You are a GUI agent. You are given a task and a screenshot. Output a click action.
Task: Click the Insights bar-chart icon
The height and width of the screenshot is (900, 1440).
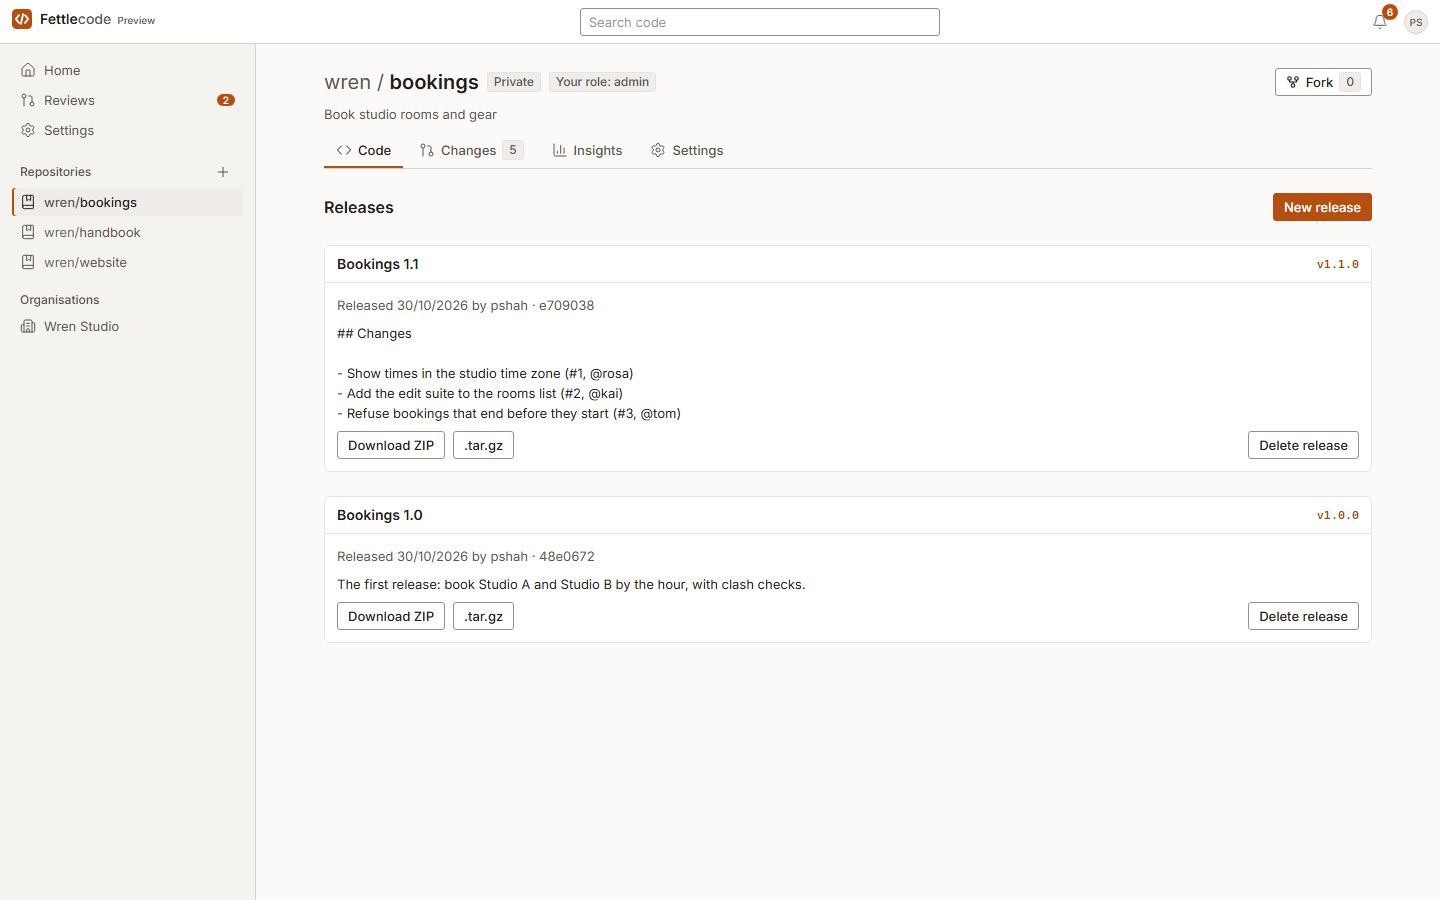tap(559, 150)
